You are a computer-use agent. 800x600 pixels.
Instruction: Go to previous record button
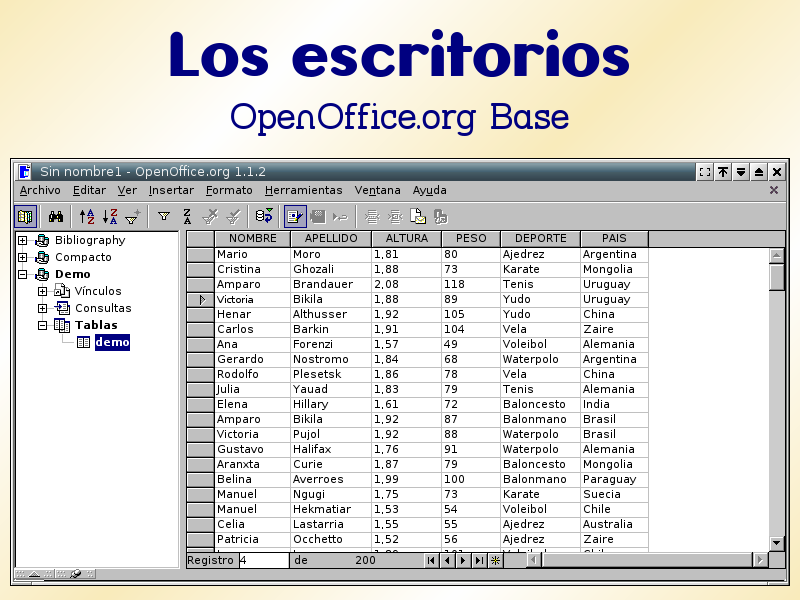click(x=447, y=560)
